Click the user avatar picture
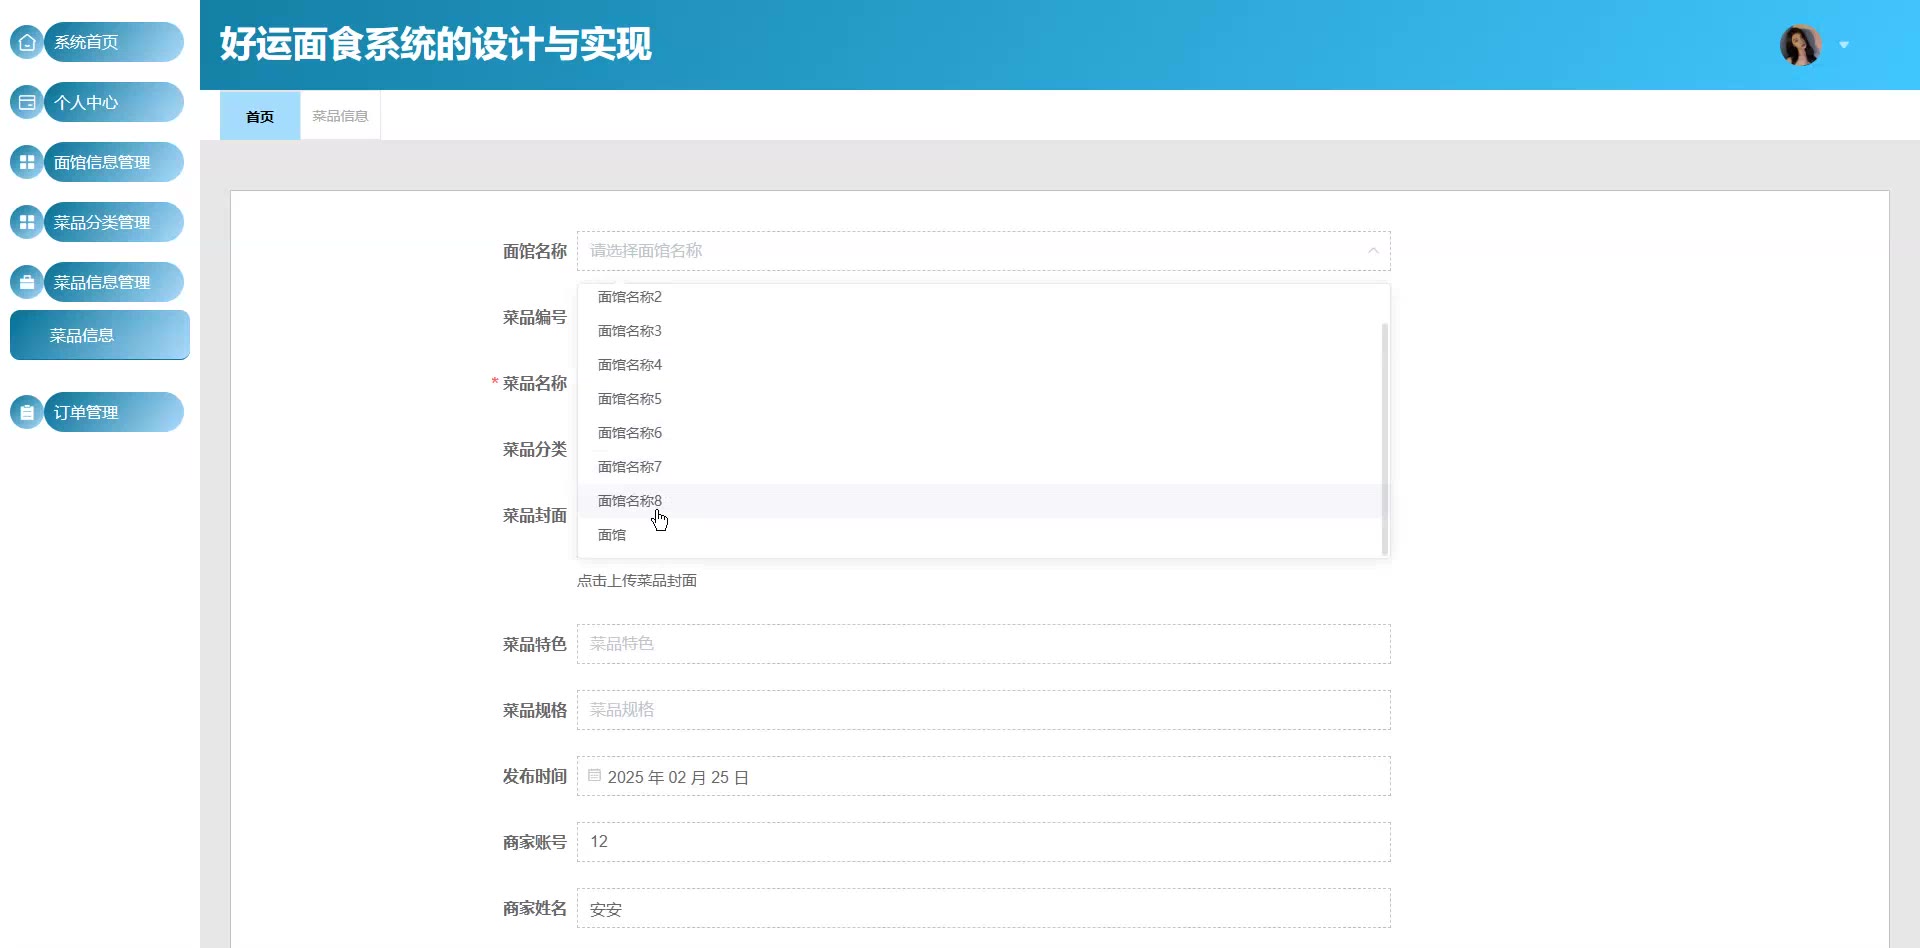Image resolution: width=1920 pixels, height=948 pixels. 1800,45
